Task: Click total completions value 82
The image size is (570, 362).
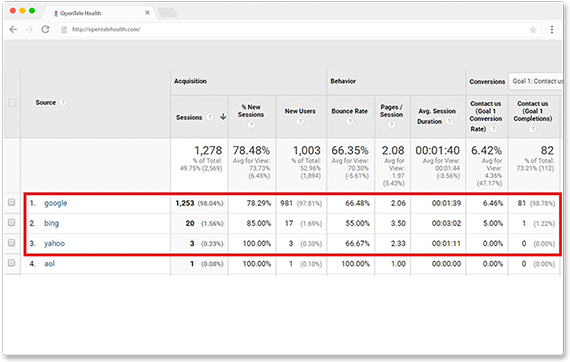Action: (x=547, y=150)
